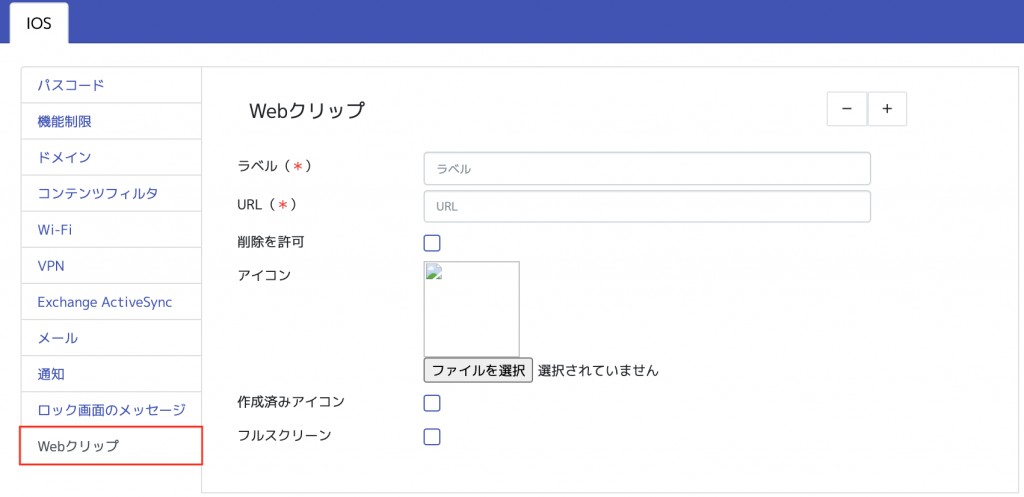Screen dimensions: 1024x497
Task: Select the IOS tab
Action: coord(39,24)
